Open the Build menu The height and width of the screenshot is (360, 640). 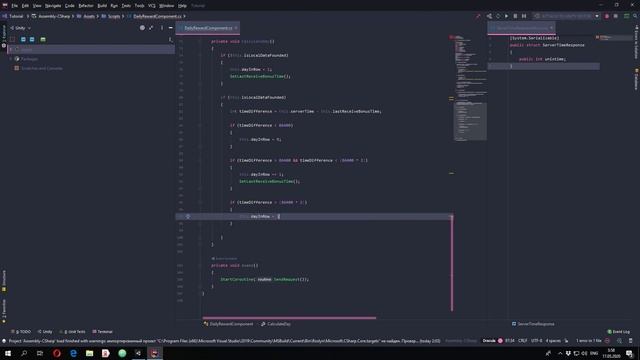[x=102, y=6]
